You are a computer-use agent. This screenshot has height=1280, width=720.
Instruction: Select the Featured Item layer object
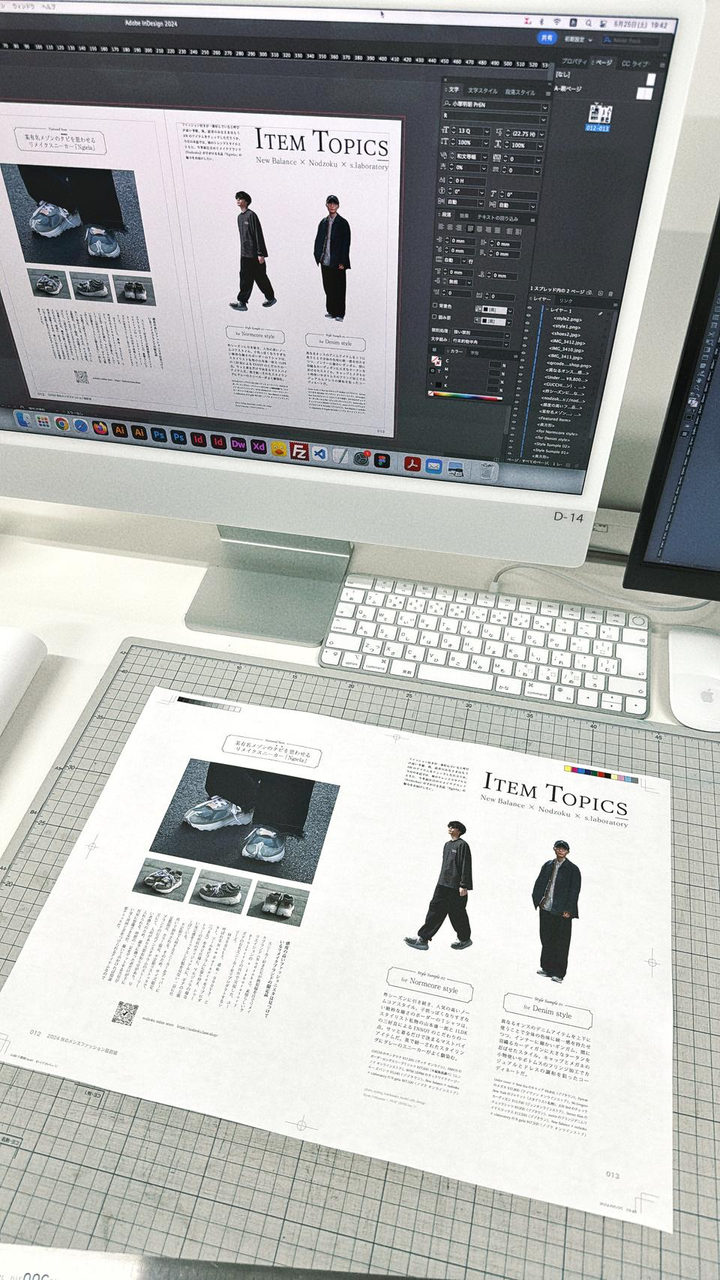555,418
